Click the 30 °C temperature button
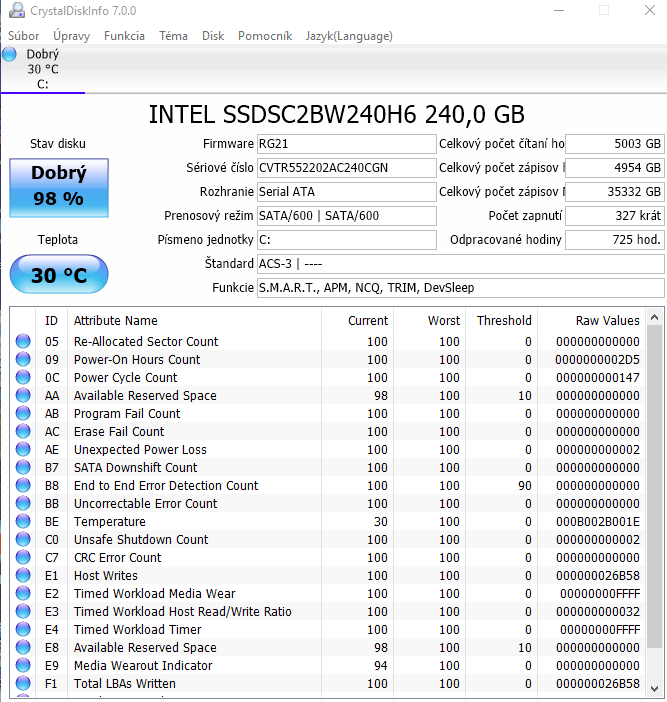 click(59, 274)
